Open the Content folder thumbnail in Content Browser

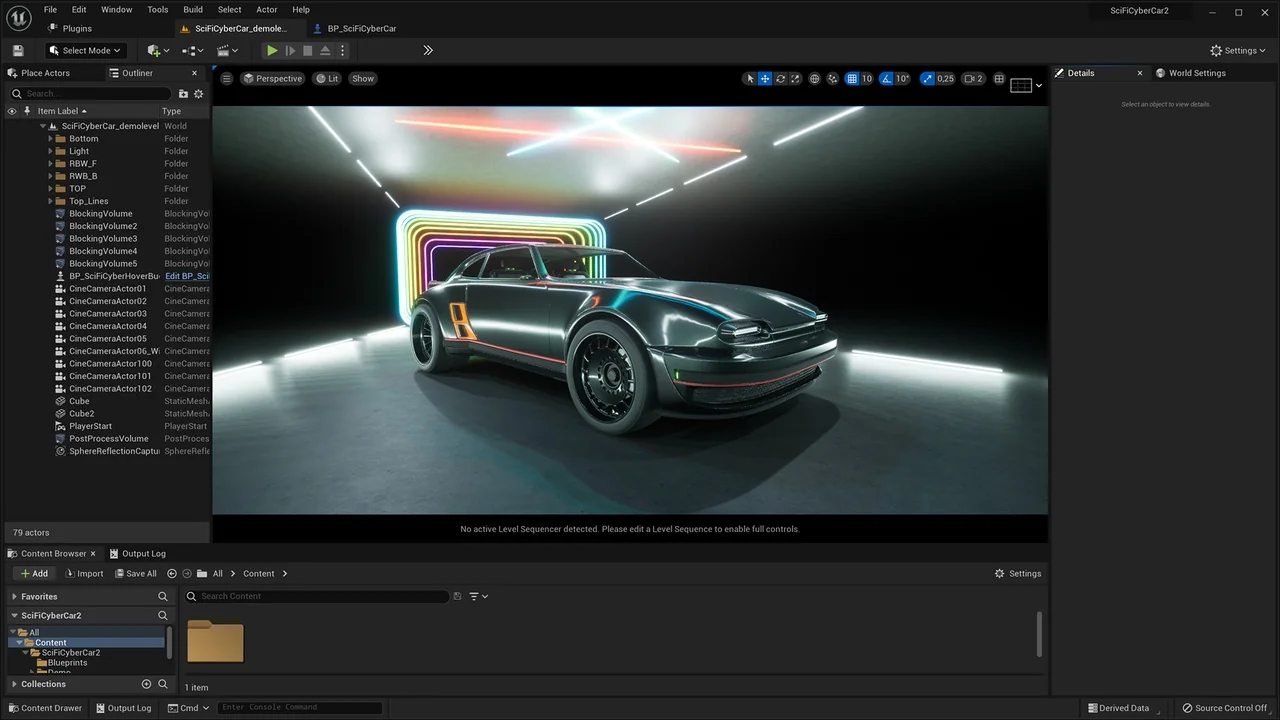point(214,640)
